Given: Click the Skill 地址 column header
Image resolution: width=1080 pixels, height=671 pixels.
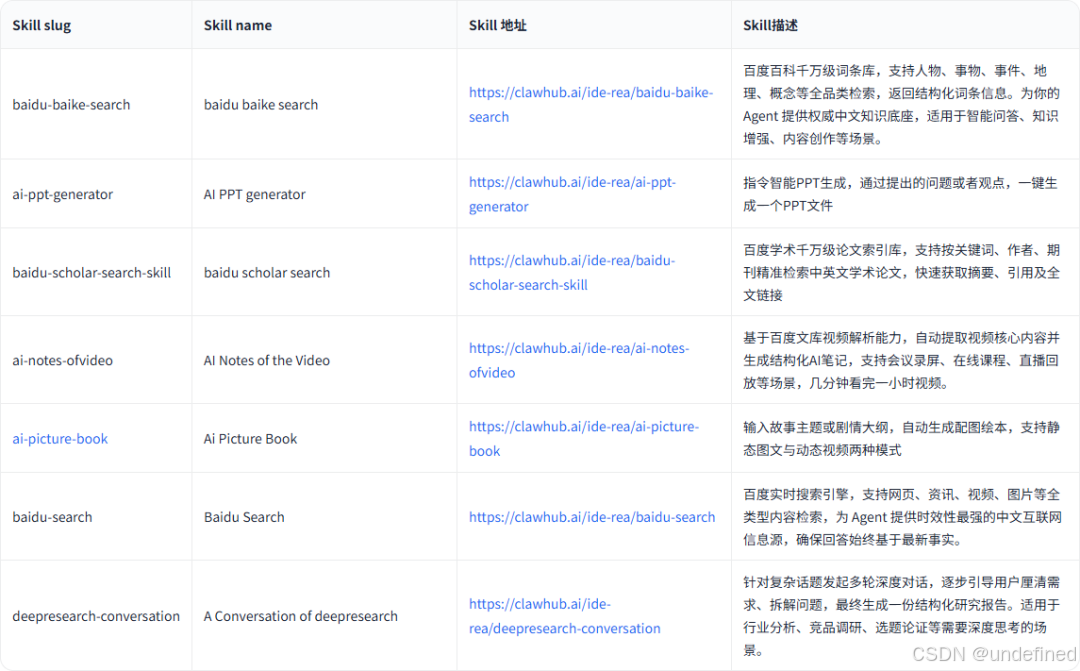Looking at the screenshot, I should [x=497, y=25].
